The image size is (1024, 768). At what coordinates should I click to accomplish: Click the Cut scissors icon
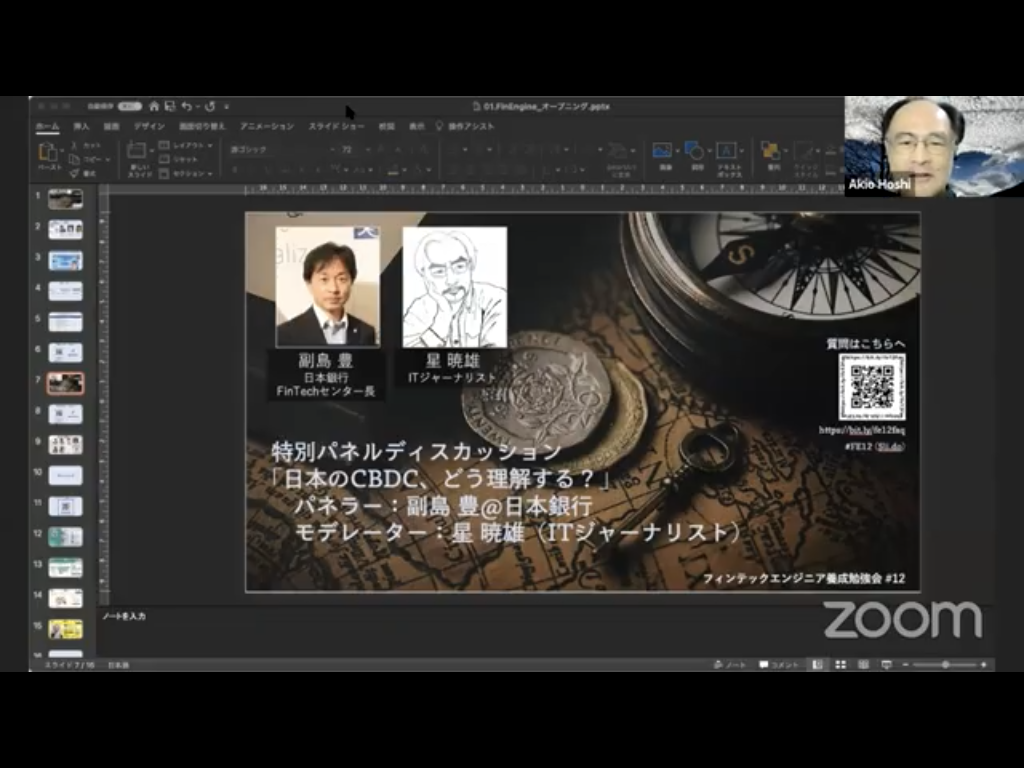tap(74, 145)
